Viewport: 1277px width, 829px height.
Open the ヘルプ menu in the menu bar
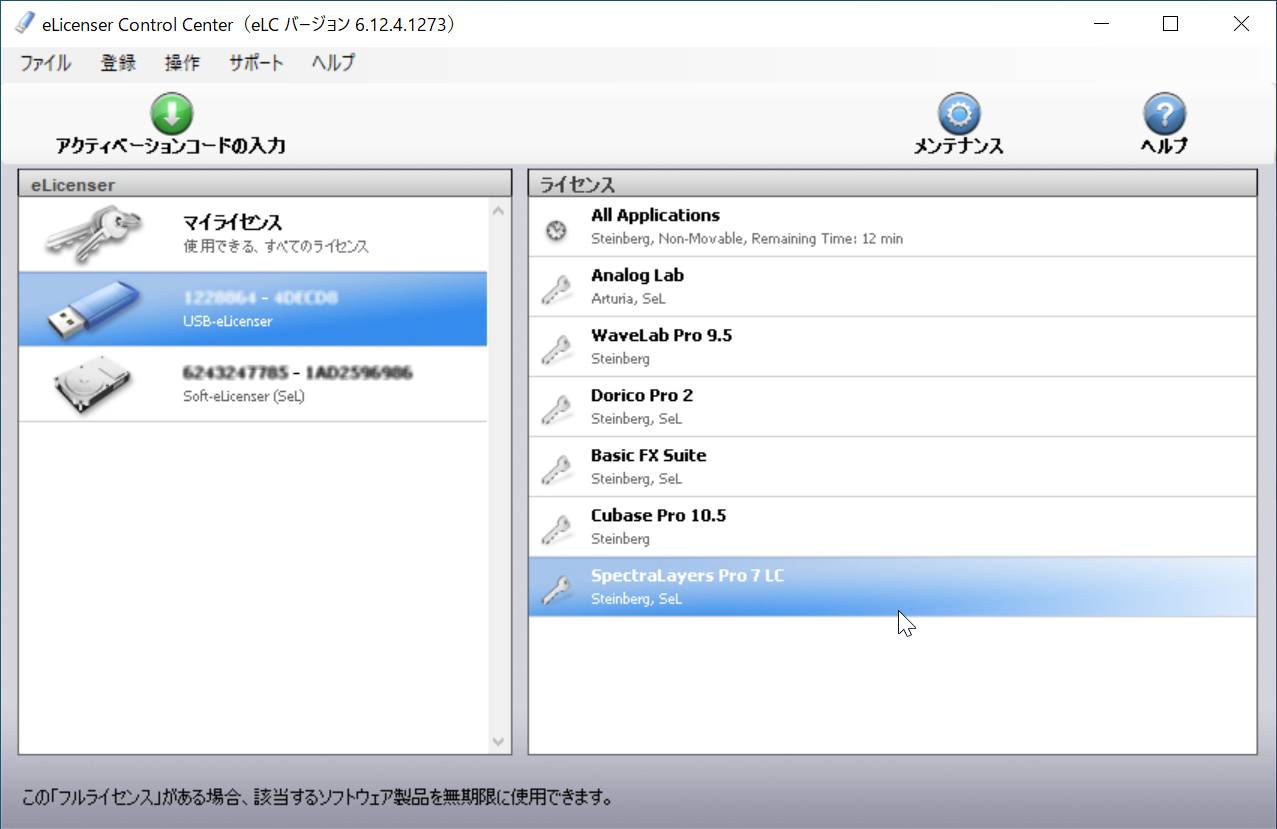click(x=333, y=63)
